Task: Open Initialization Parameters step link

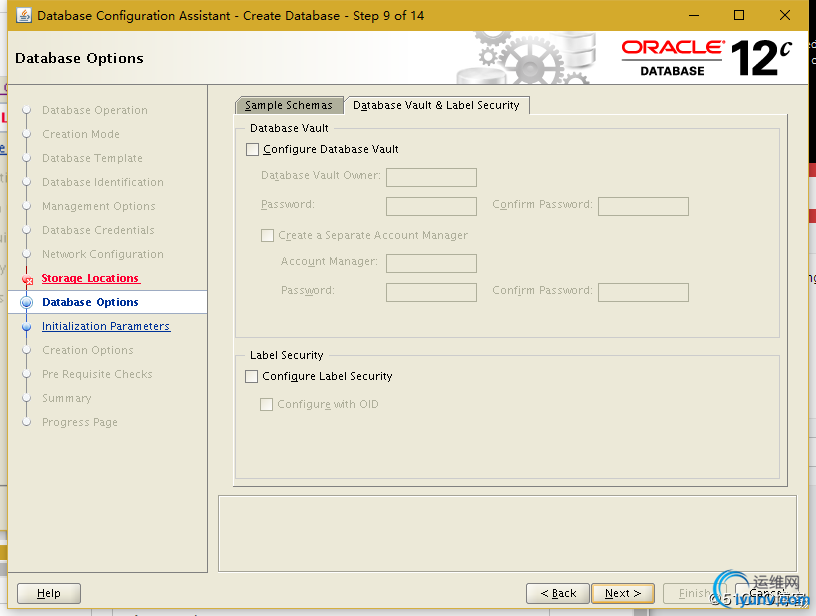Action: click(x=106, y=326)
